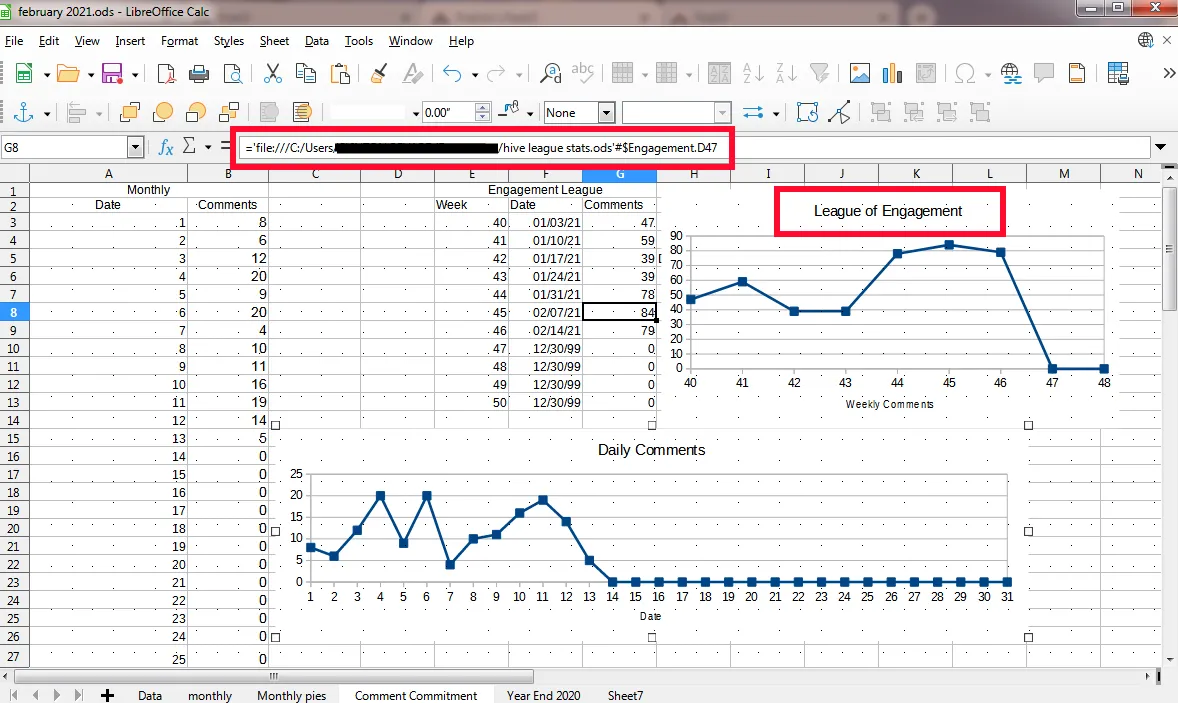Click inside the formula input line
This screenshot has width=1178, height=703.
695,147
